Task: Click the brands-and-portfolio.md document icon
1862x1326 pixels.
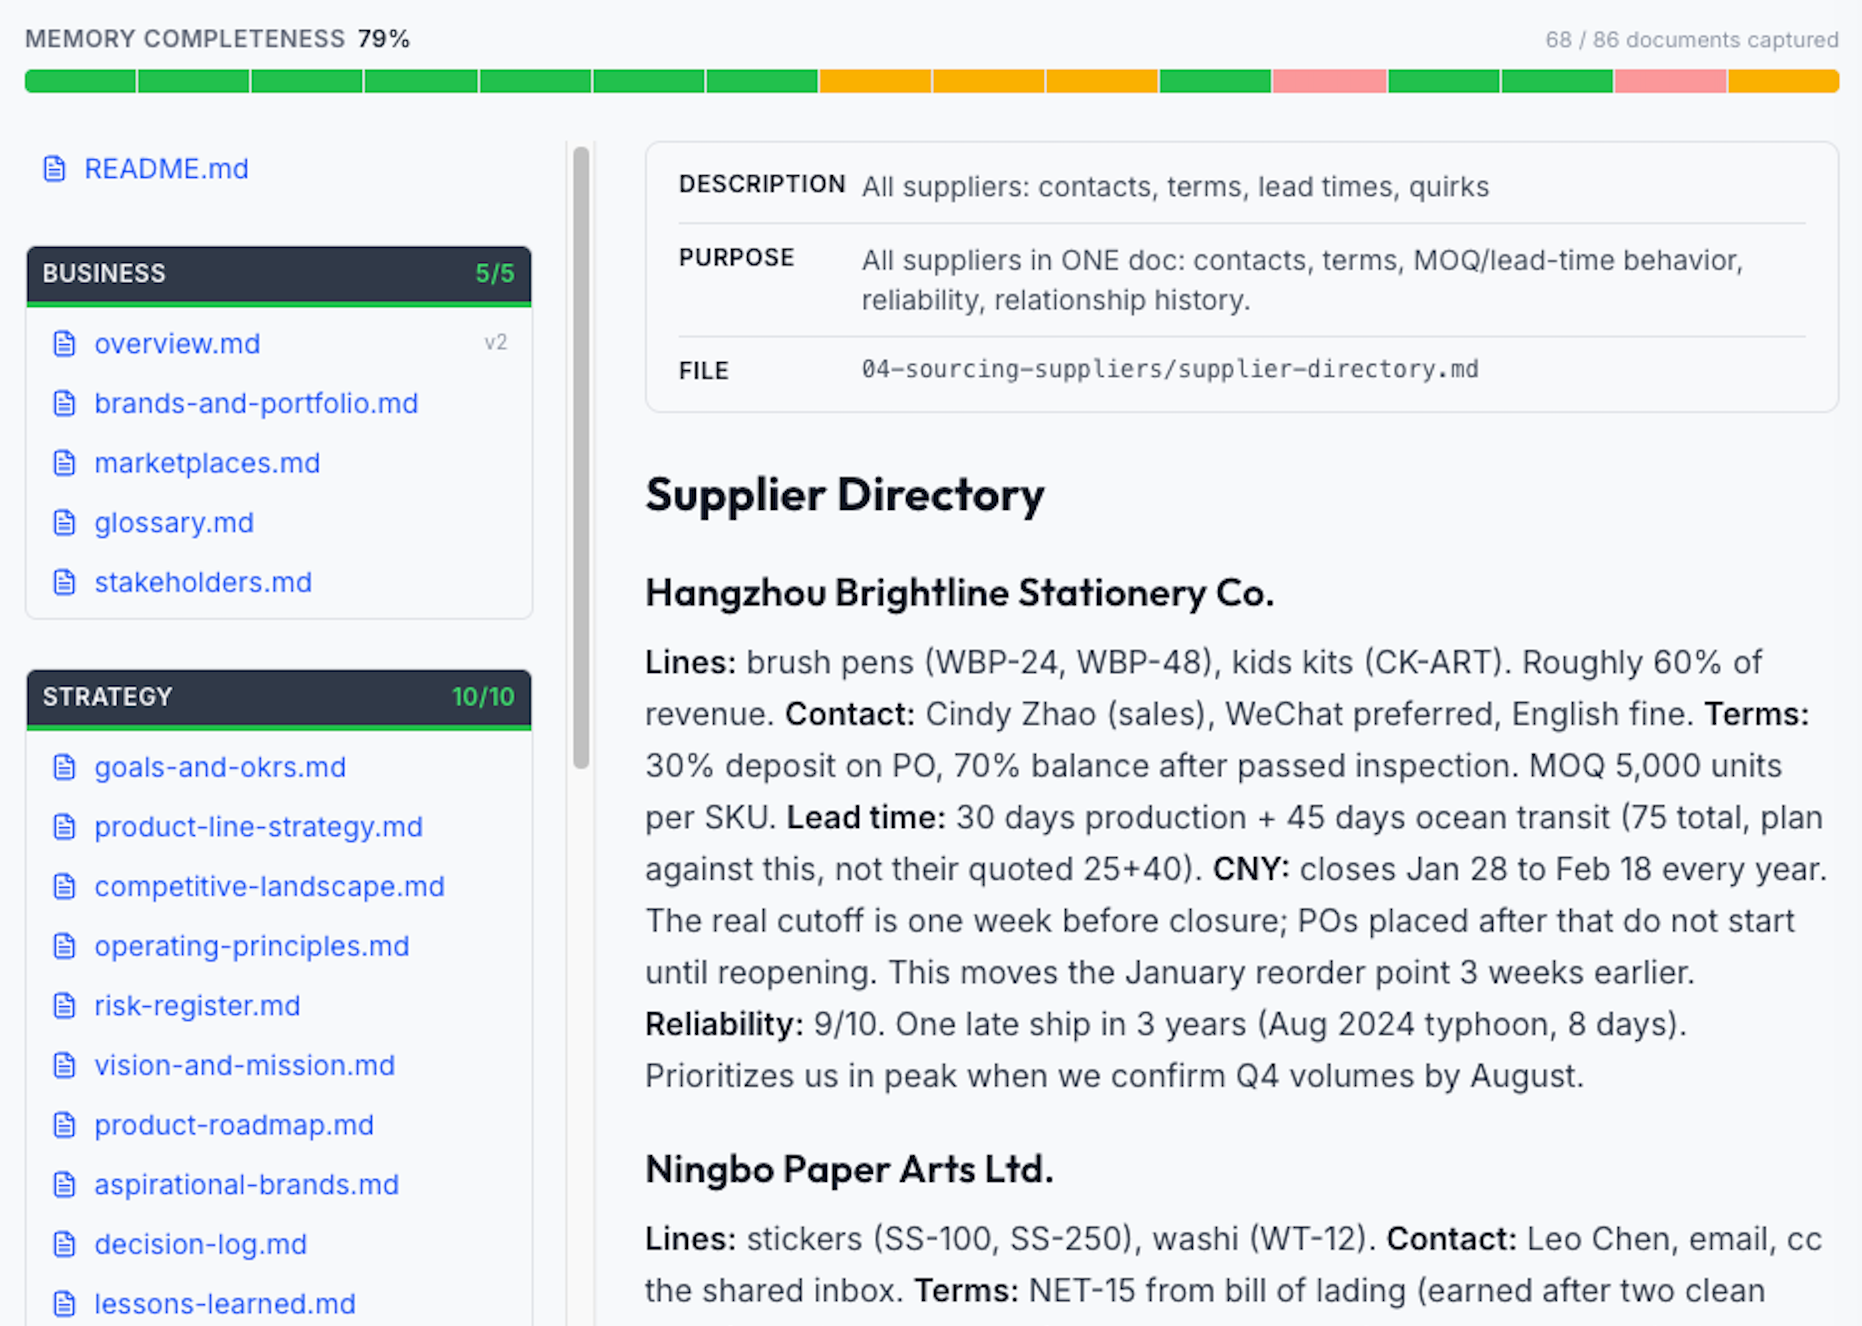Action: click(x=64, y=404)
